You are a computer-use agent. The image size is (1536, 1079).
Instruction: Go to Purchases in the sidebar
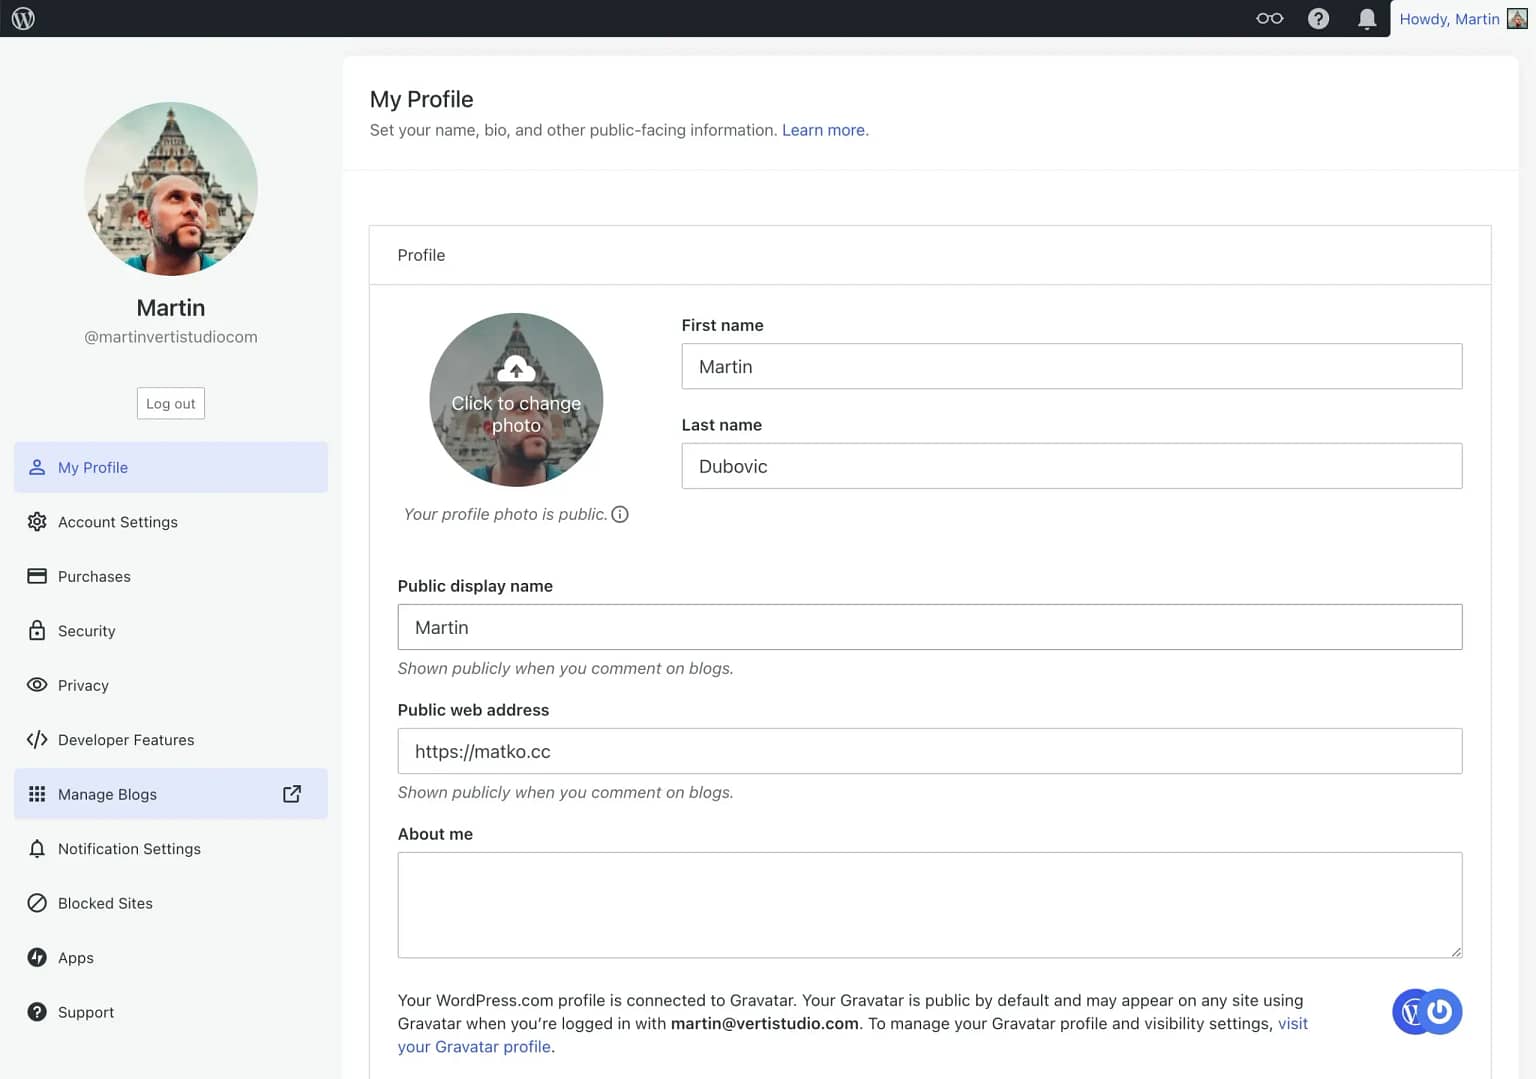click(x=171, y=576)
